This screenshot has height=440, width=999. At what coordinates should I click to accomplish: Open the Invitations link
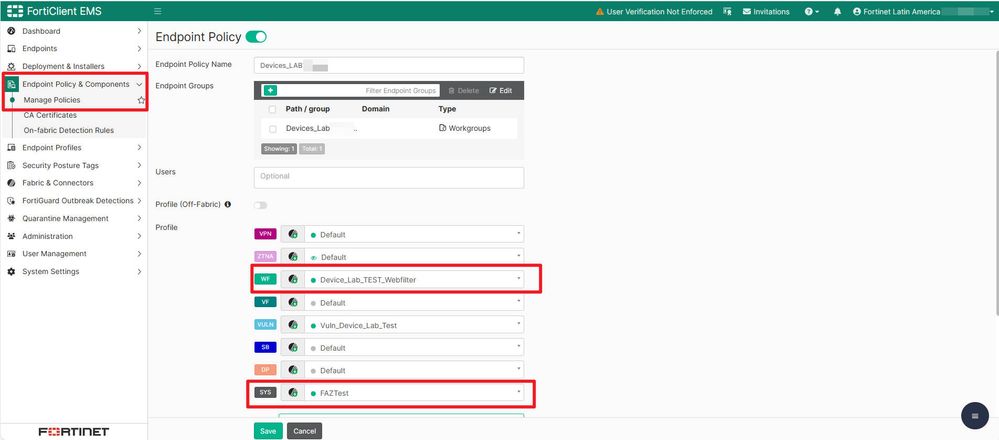(x=766, y=11)
